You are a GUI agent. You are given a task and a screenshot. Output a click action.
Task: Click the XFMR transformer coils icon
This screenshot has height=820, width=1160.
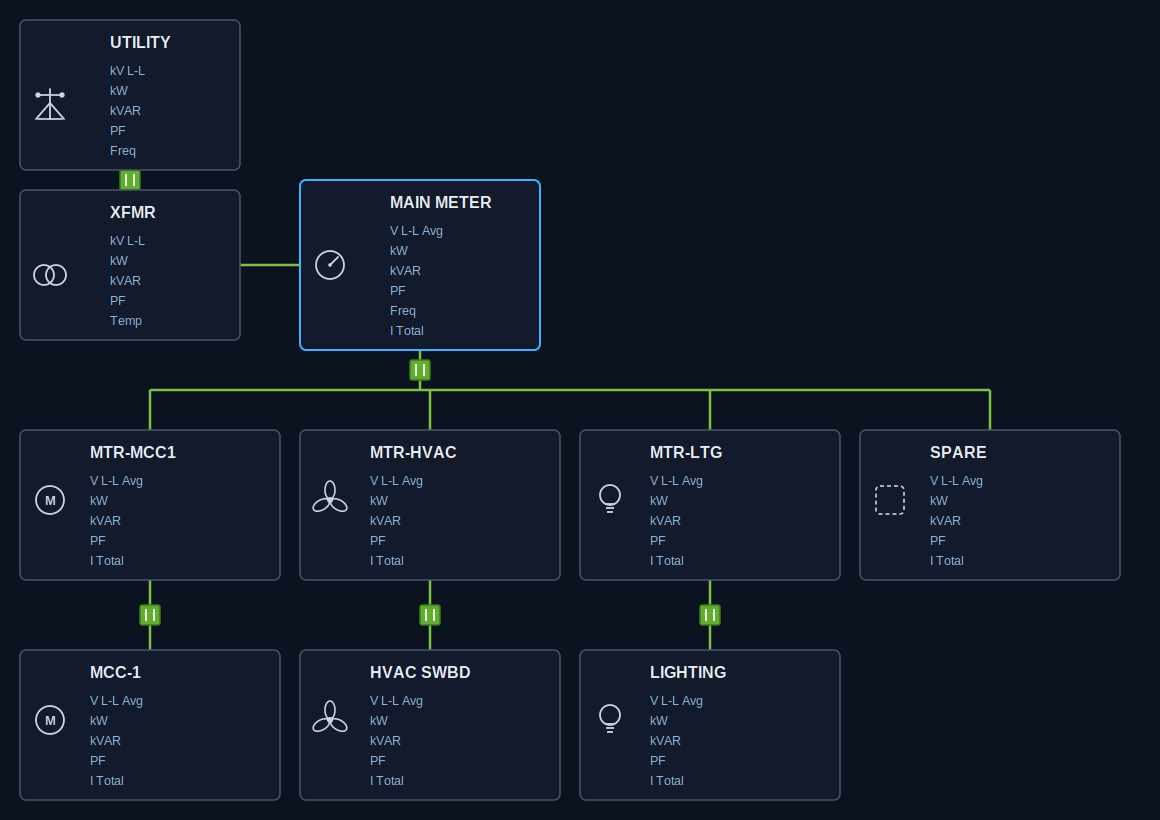50,275
